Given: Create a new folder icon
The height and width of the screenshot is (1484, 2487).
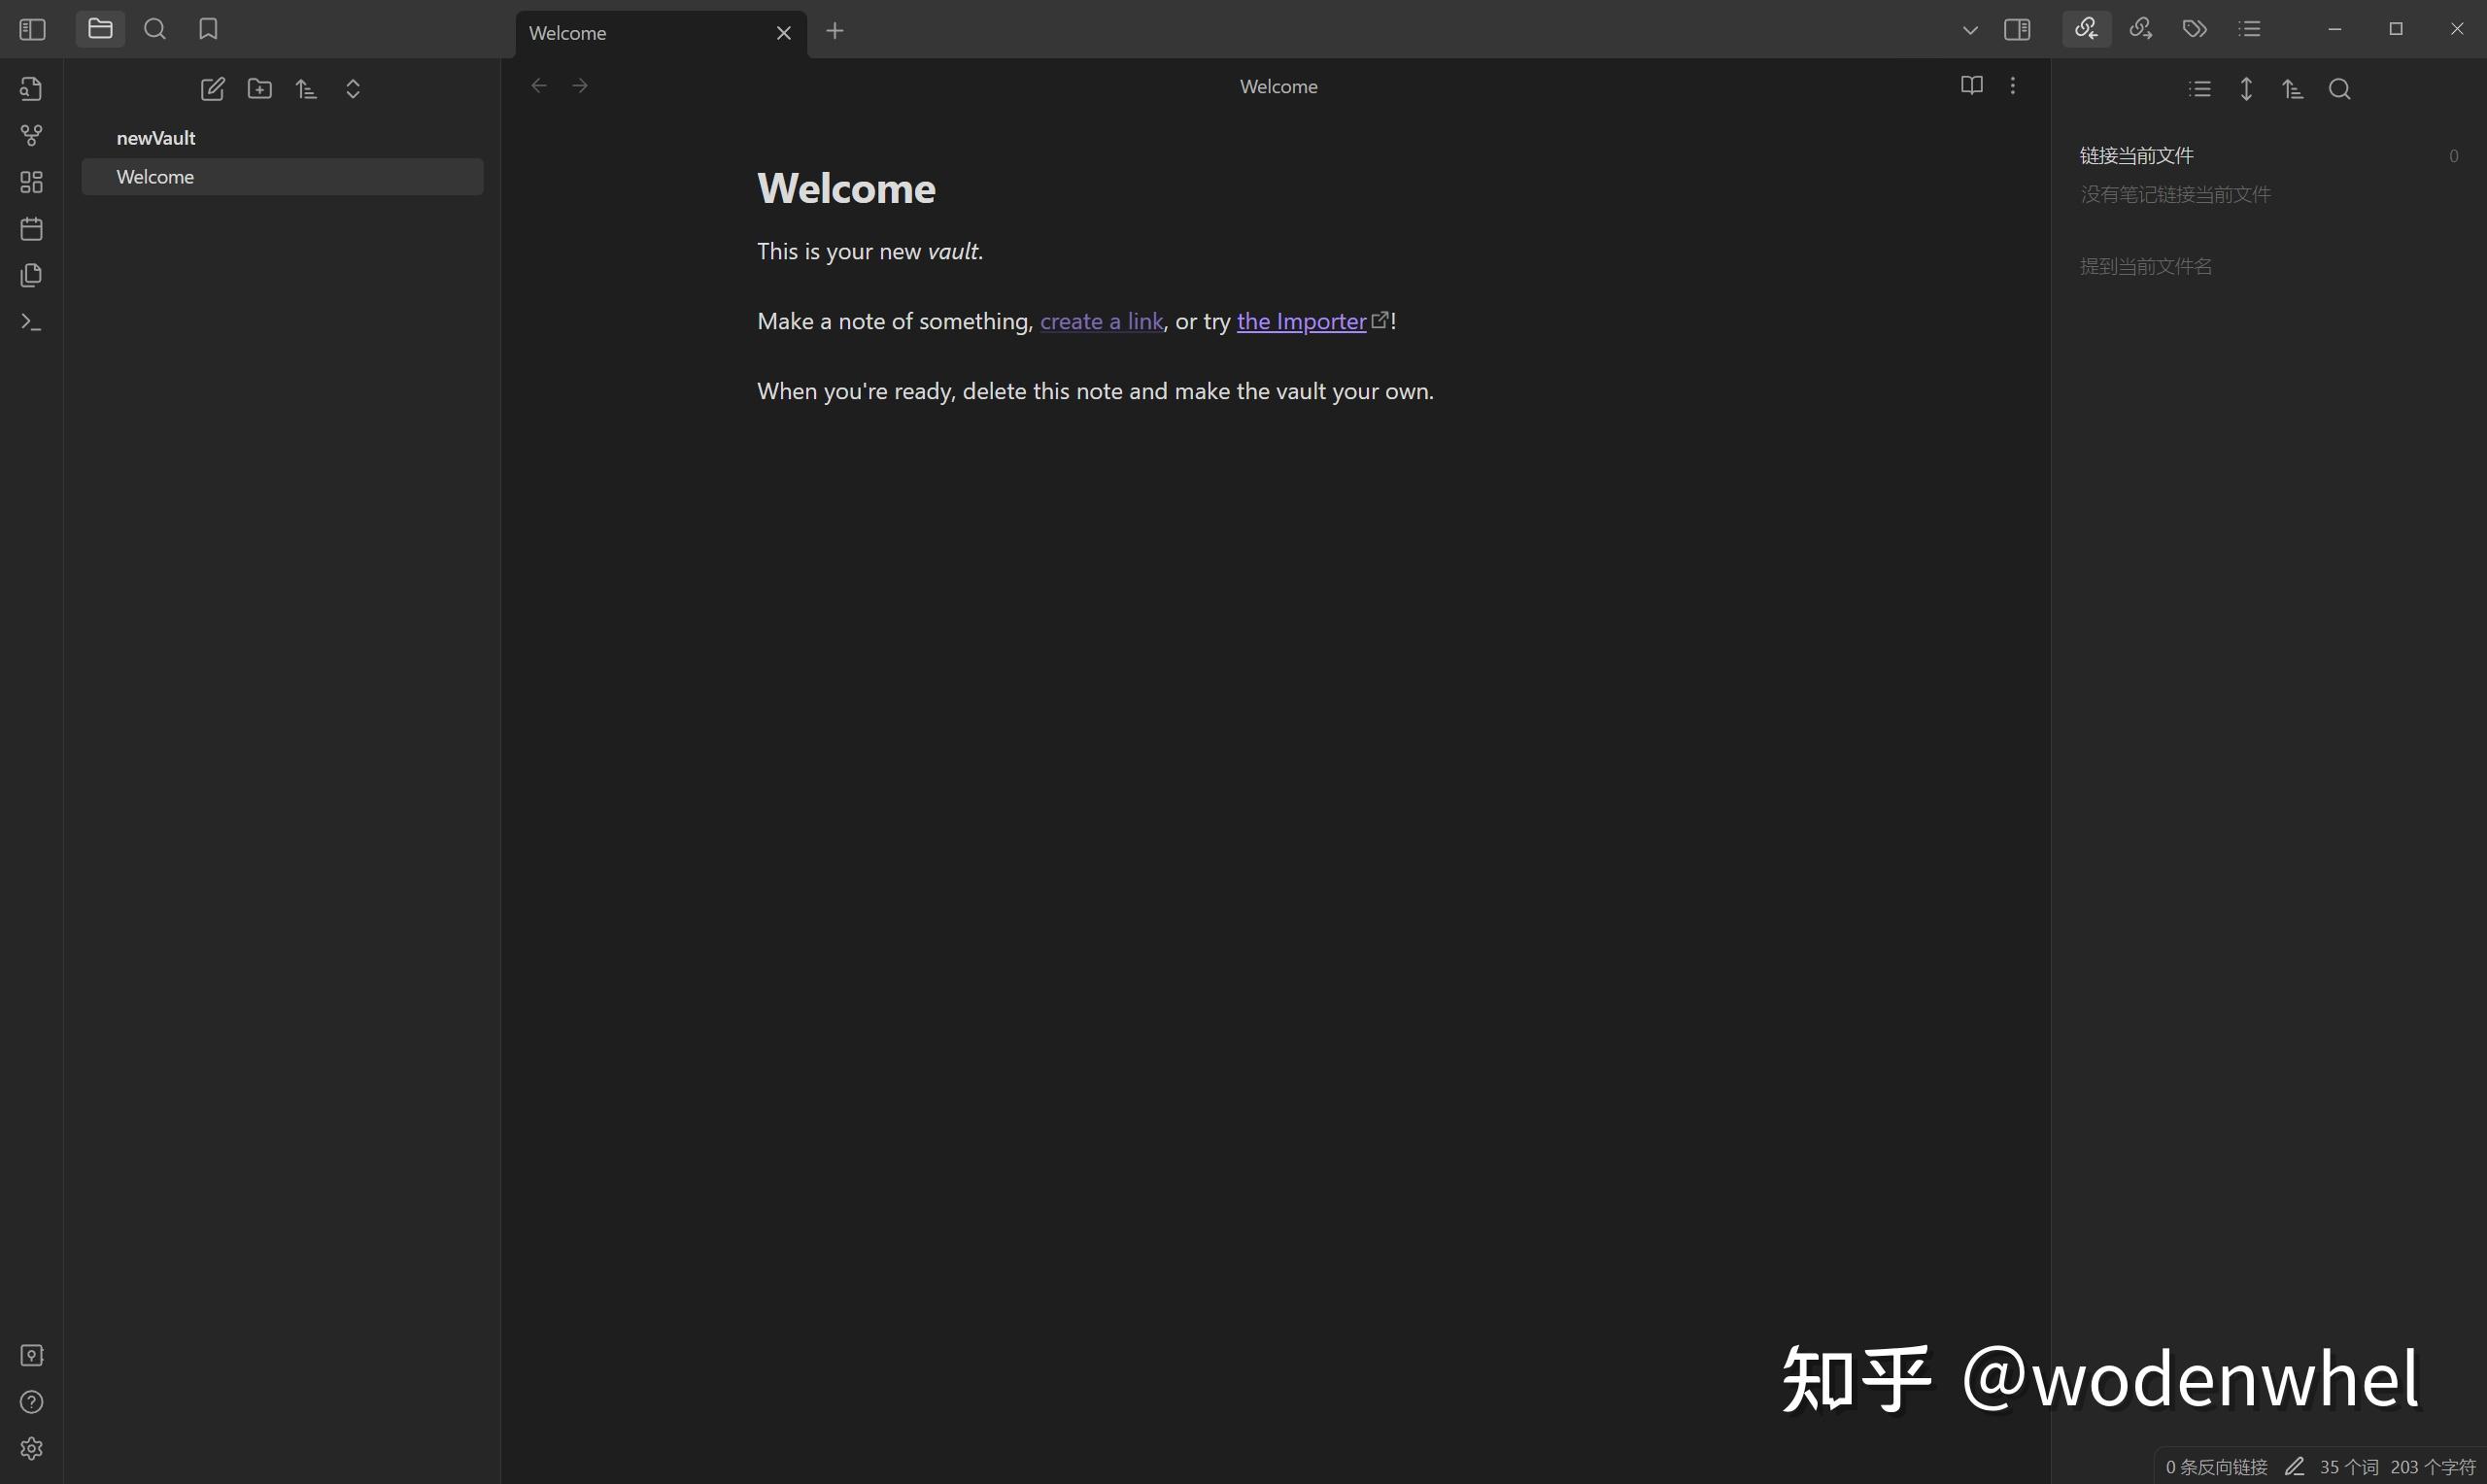Looking at the screenshot, I should (x=259, y=89).
